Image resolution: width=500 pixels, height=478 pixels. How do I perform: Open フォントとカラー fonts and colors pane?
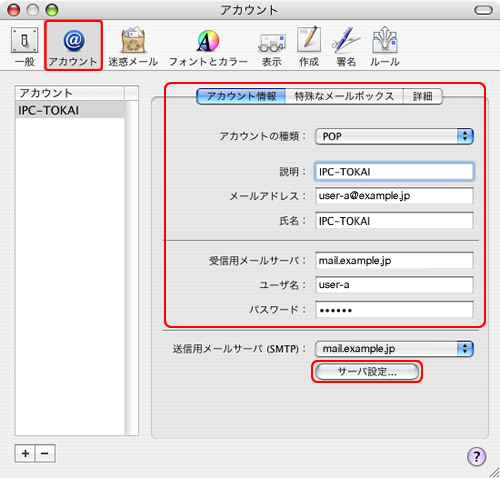pos(208,47)
